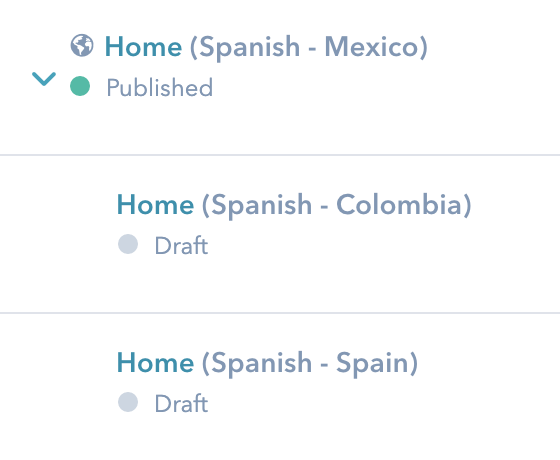Click the Published status text

(x=160, y=88)
